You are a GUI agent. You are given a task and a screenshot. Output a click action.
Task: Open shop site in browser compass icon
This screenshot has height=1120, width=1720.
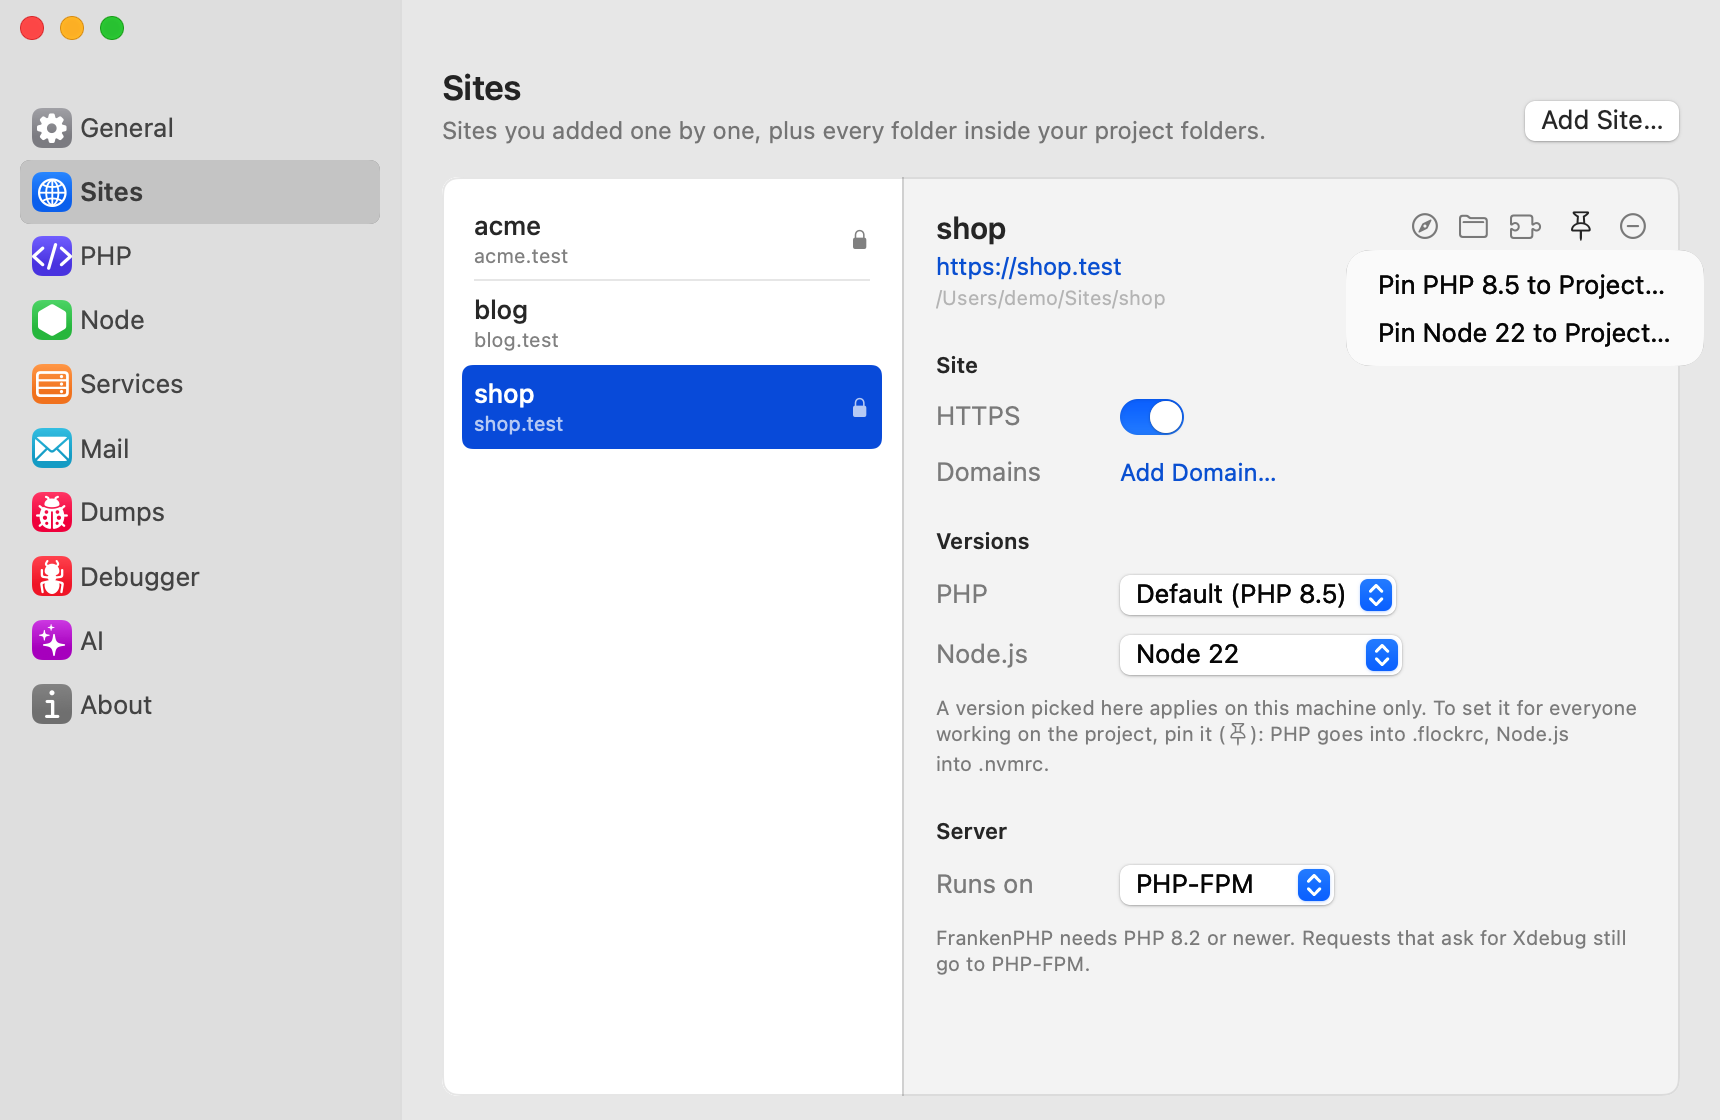coord(1425,226)
